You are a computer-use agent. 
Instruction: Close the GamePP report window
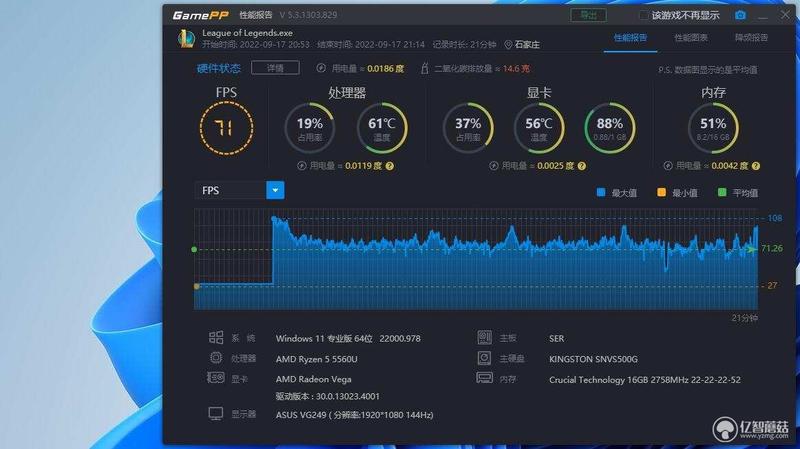[785, 15]
